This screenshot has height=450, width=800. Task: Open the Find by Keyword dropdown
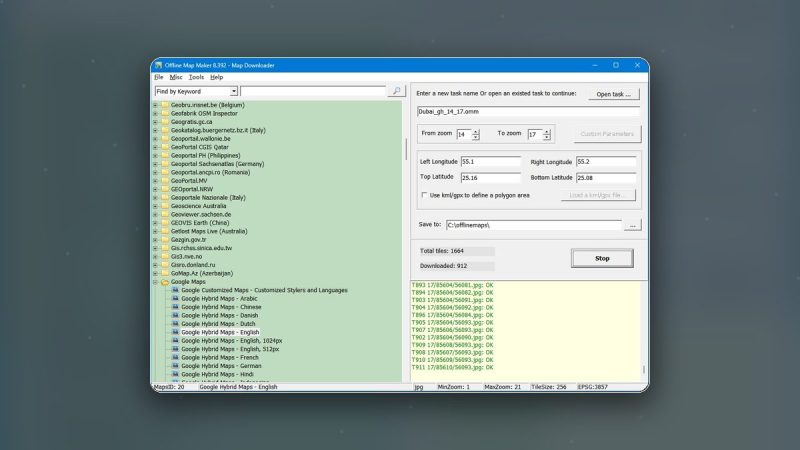coord(234,91)
